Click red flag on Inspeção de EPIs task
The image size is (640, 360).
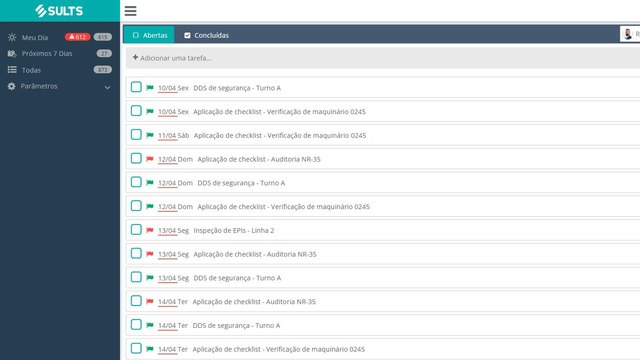150,230
